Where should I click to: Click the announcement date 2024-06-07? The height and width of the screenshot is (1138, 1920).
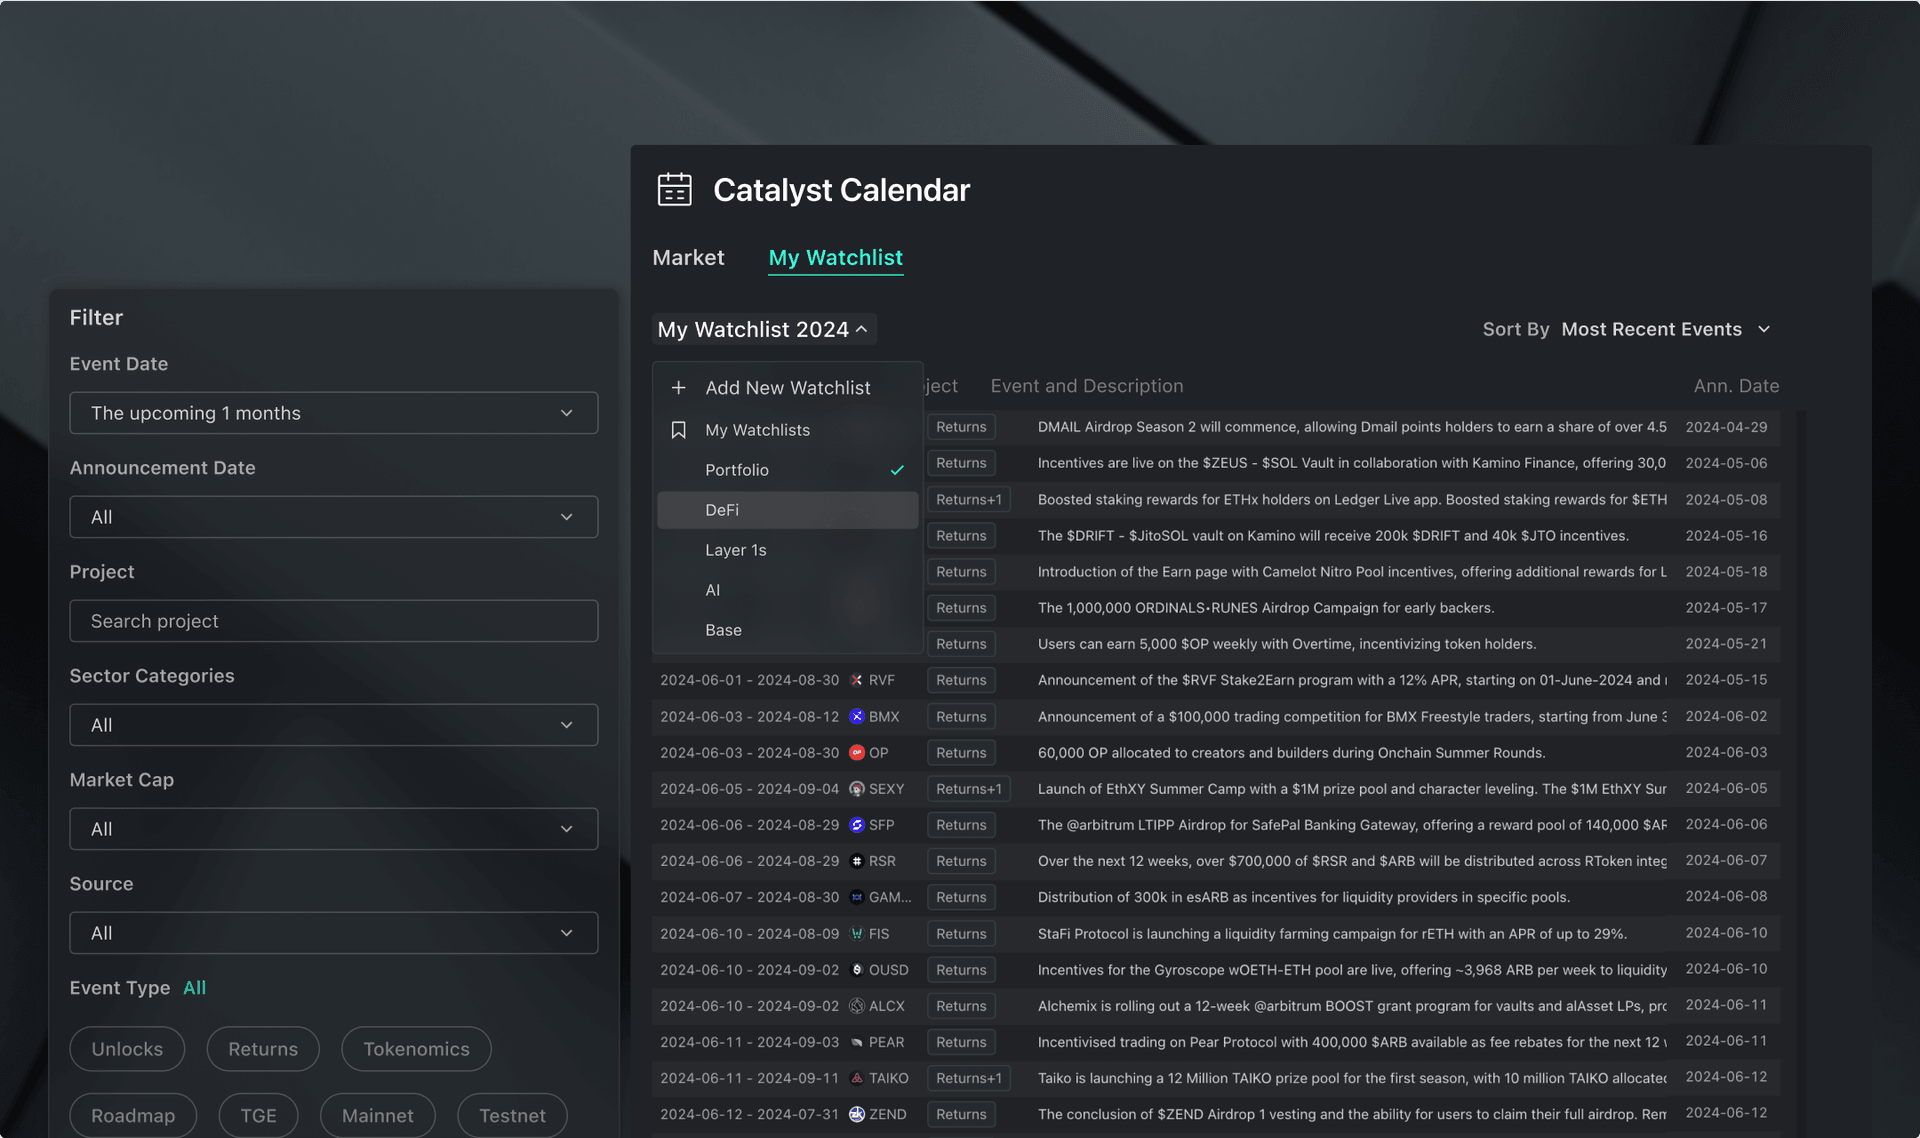[1726, 860]
